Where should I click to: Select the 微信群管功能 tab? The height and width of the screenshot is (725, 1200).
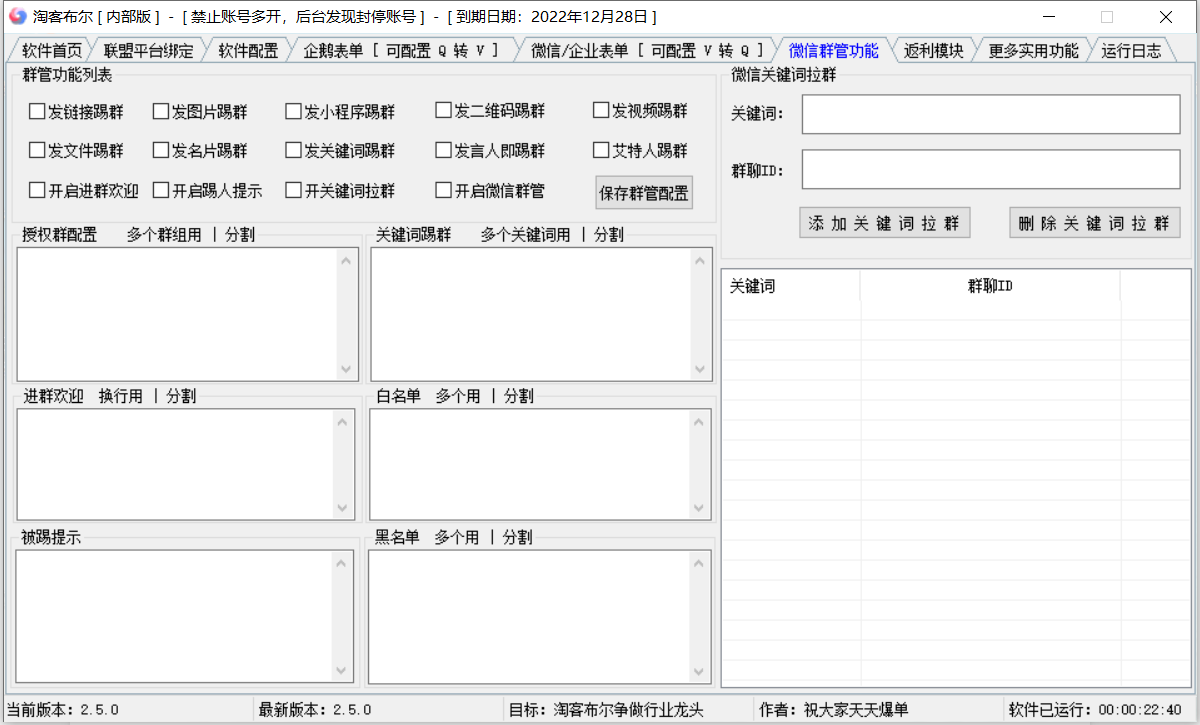834,51
